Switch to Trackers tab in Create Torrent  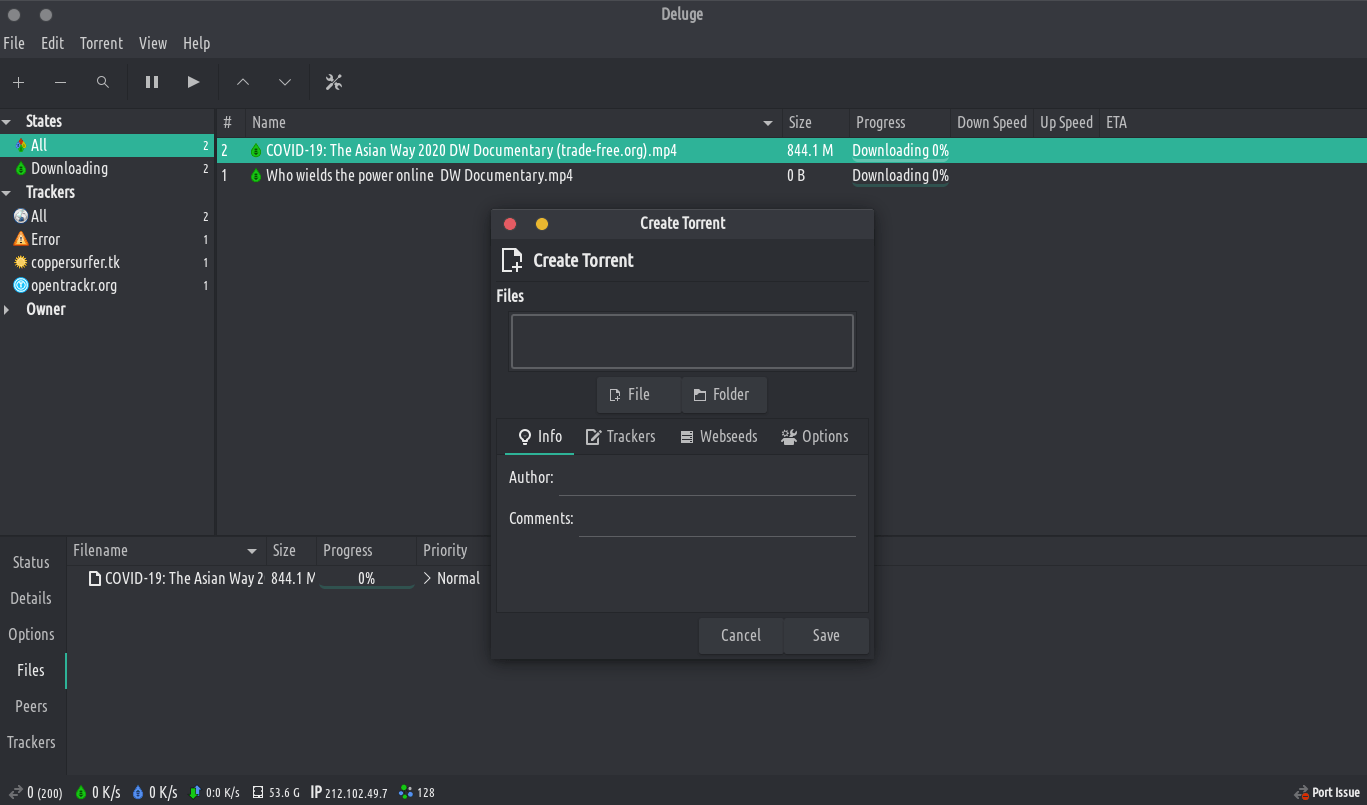point(620,437)
